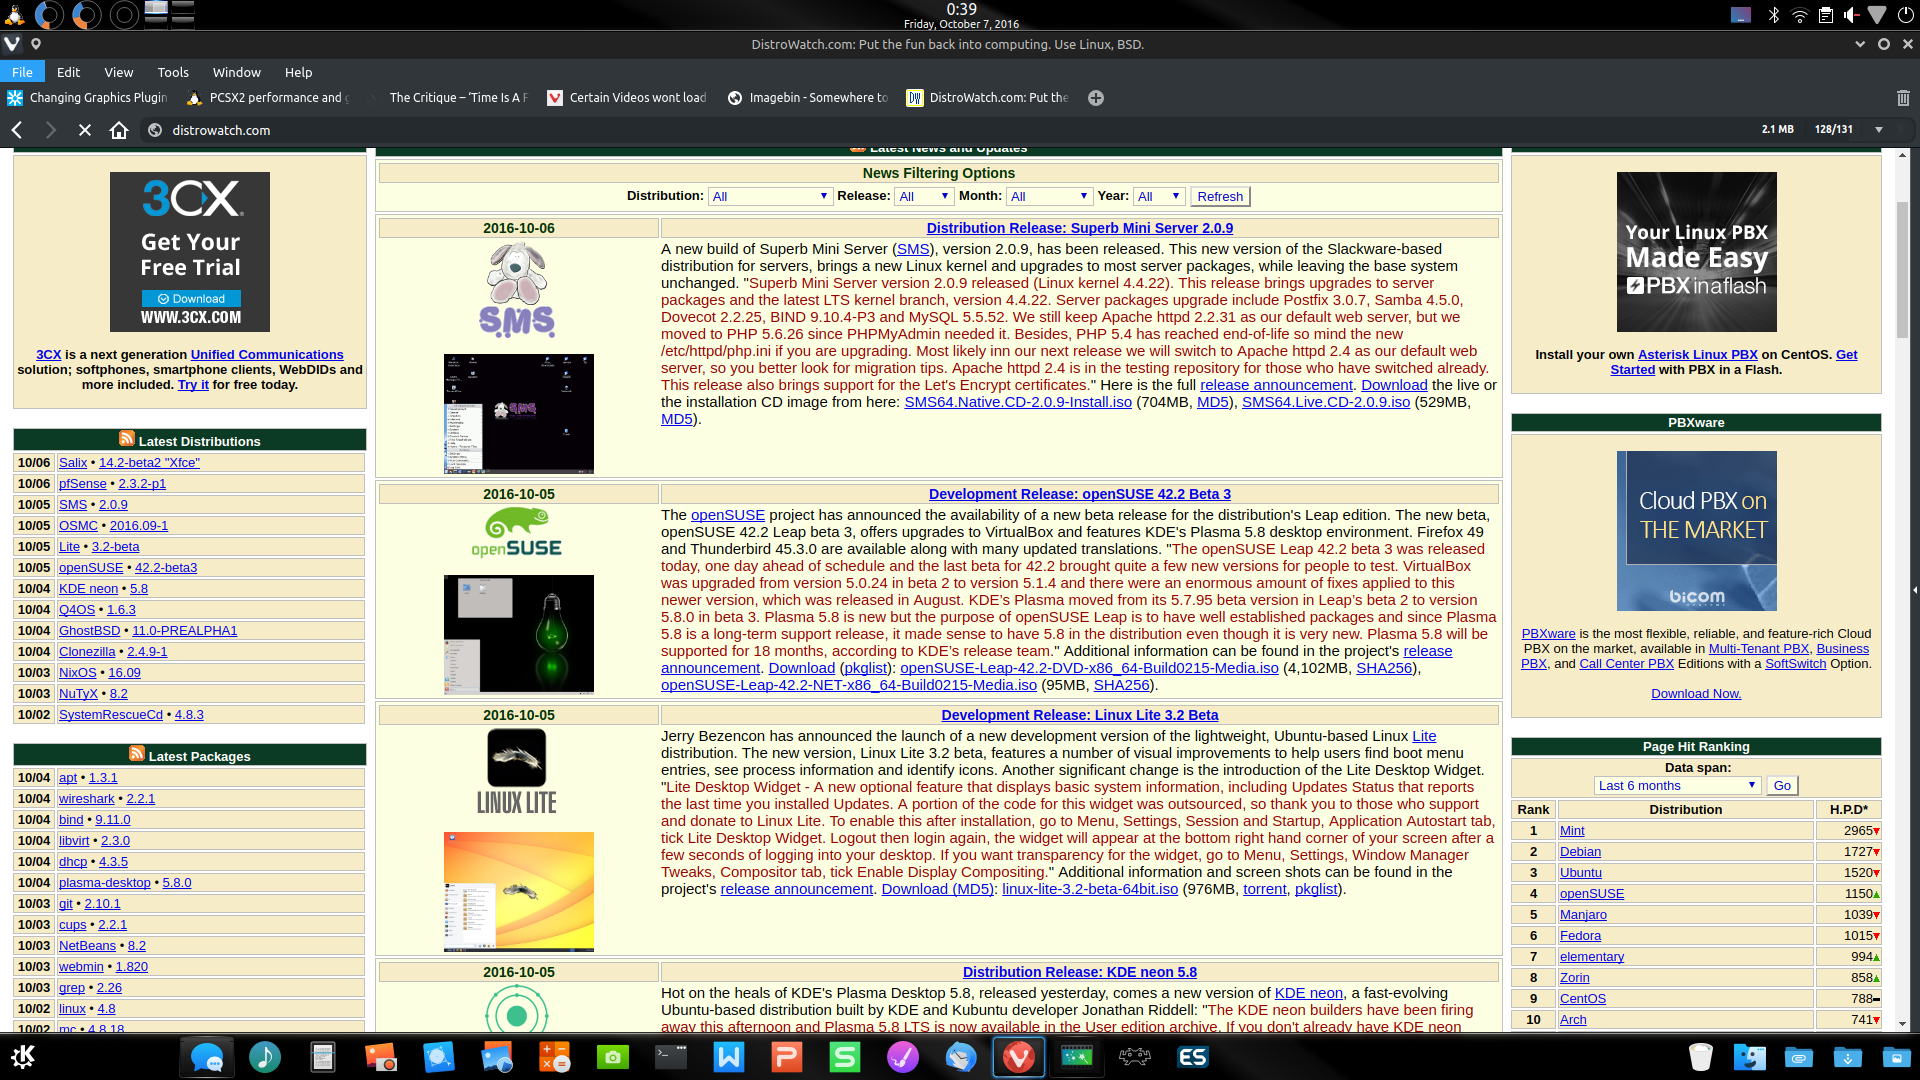Open the File menu

22,72
